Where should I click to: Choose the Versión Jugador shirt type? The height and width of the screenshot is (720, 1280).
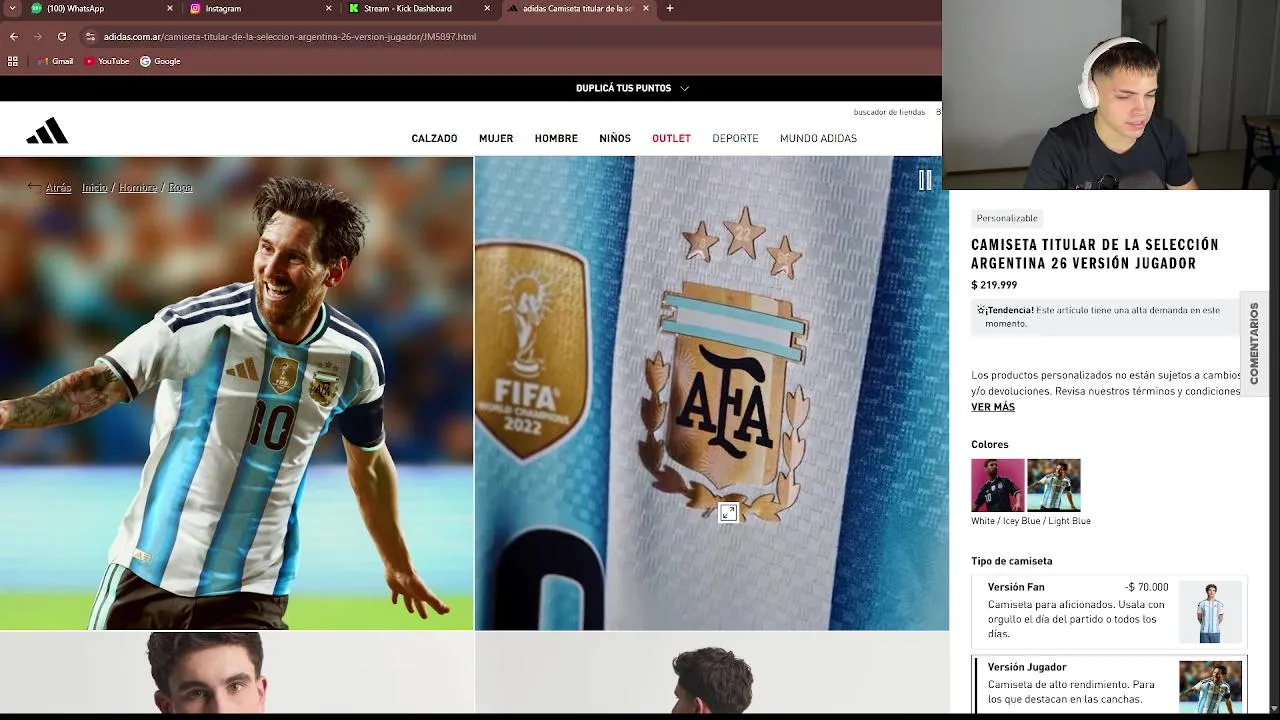(x=1109, y=685)
